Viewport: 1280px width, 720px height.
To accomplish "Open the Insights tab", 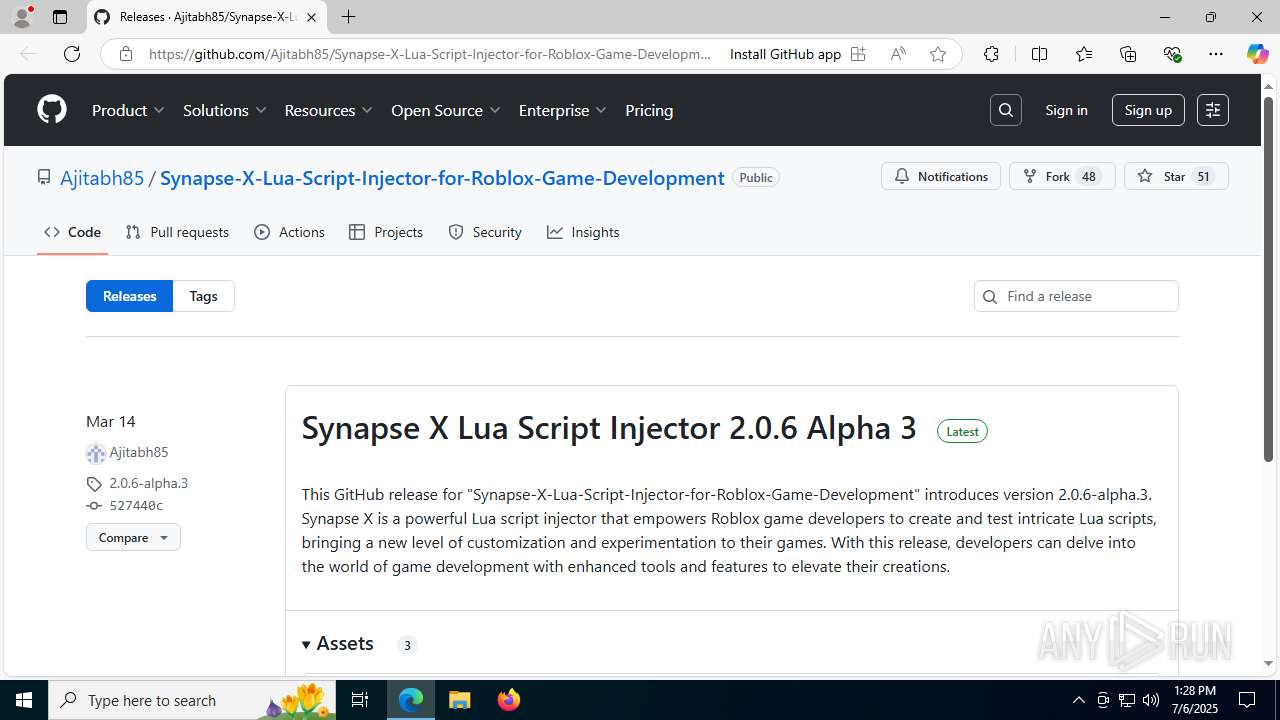I will [x=583, y=232].
